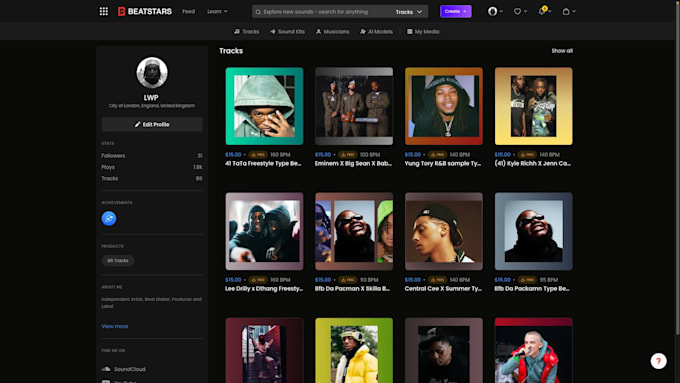Image resolution: width=680 pixels, height=383 pixels.
Task: Open the favorites heart menu
Action: (520, 11)
